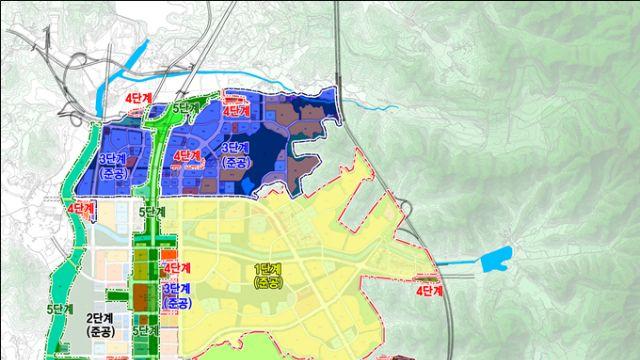Select the green 5단계 label at the northern junction
Image resolution: width=640 pixels, height=360 pixels.
tap(186, 109)
